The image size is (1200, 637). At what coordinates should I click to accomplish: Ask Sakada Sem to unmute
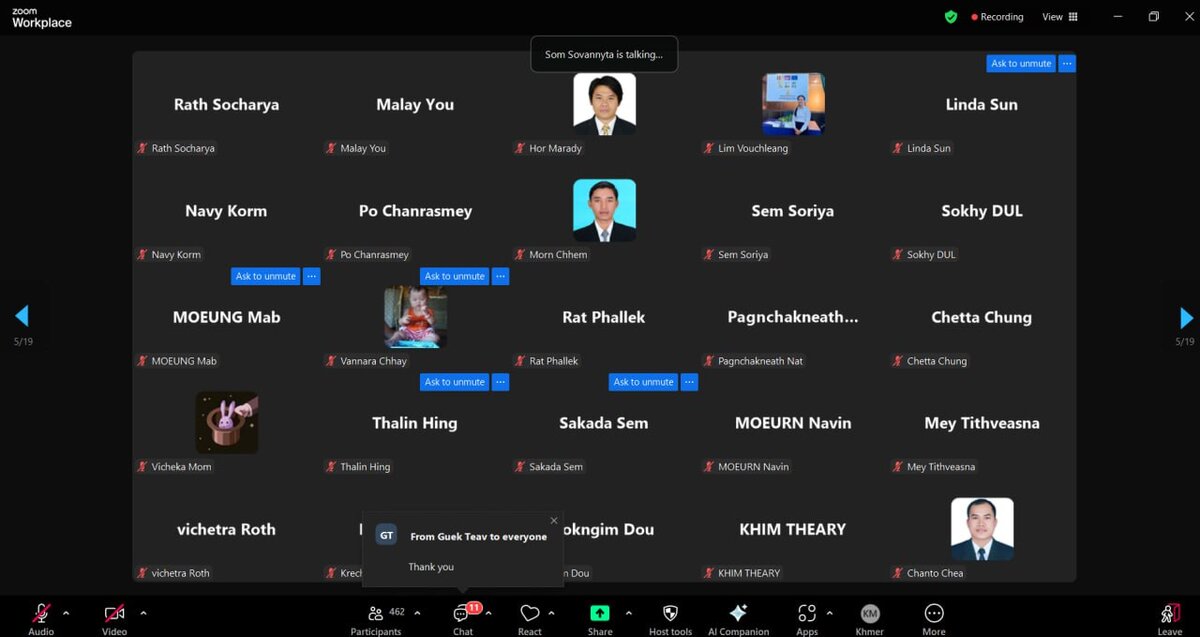coord(643,382)
